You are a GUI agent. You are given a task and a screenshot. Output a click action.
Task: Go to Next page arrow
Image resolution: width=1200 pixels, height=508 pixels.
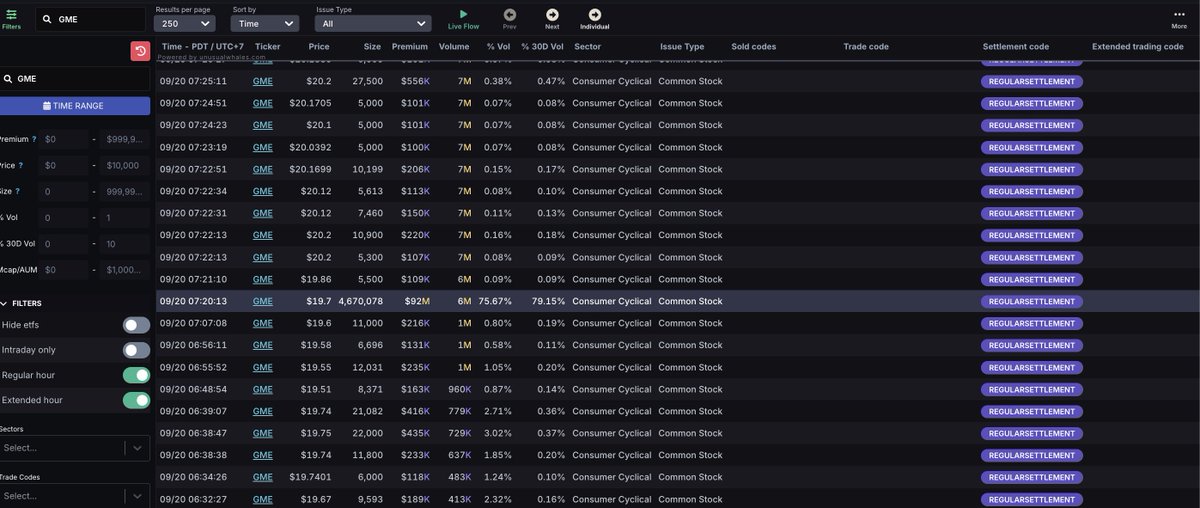point(552,14)
